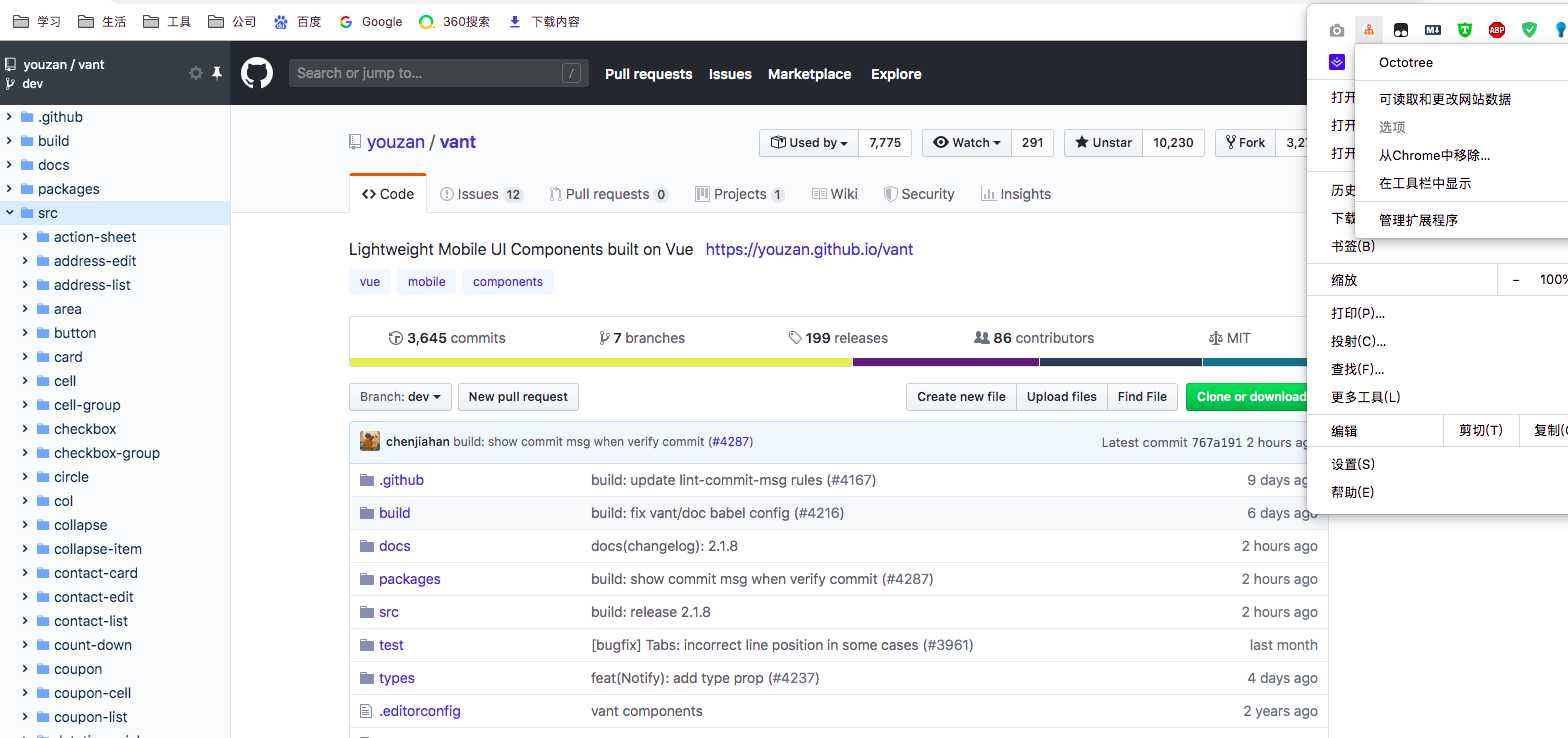This screenshot has width=1568, height=738.
Task: Open the Google bookmark
Action: coord(370,21)
